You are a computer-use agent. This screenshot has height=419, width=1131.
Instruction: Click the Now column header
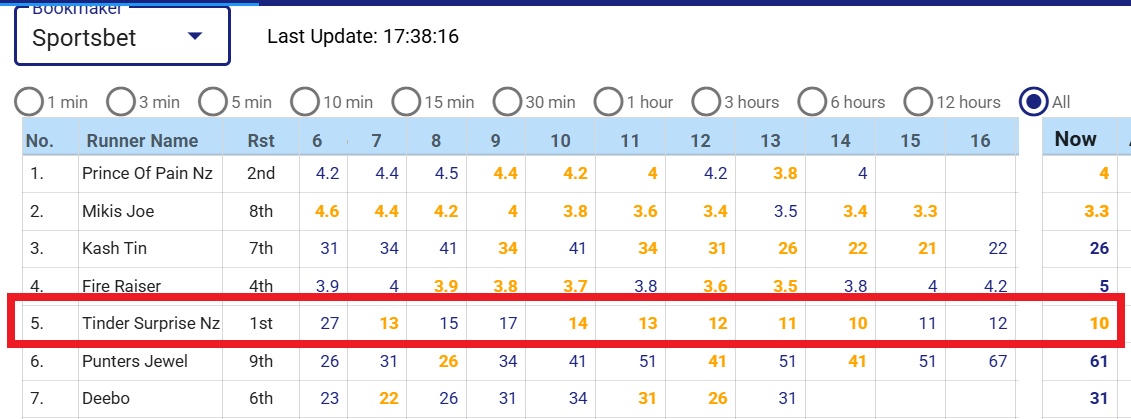click(1075, 139)
